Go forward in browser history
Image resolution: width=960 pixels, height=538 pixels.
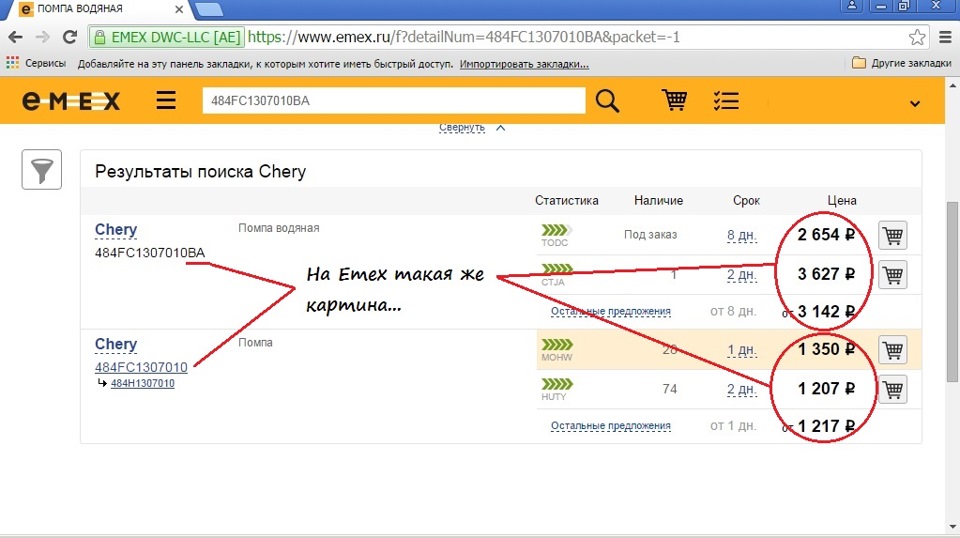42,37
